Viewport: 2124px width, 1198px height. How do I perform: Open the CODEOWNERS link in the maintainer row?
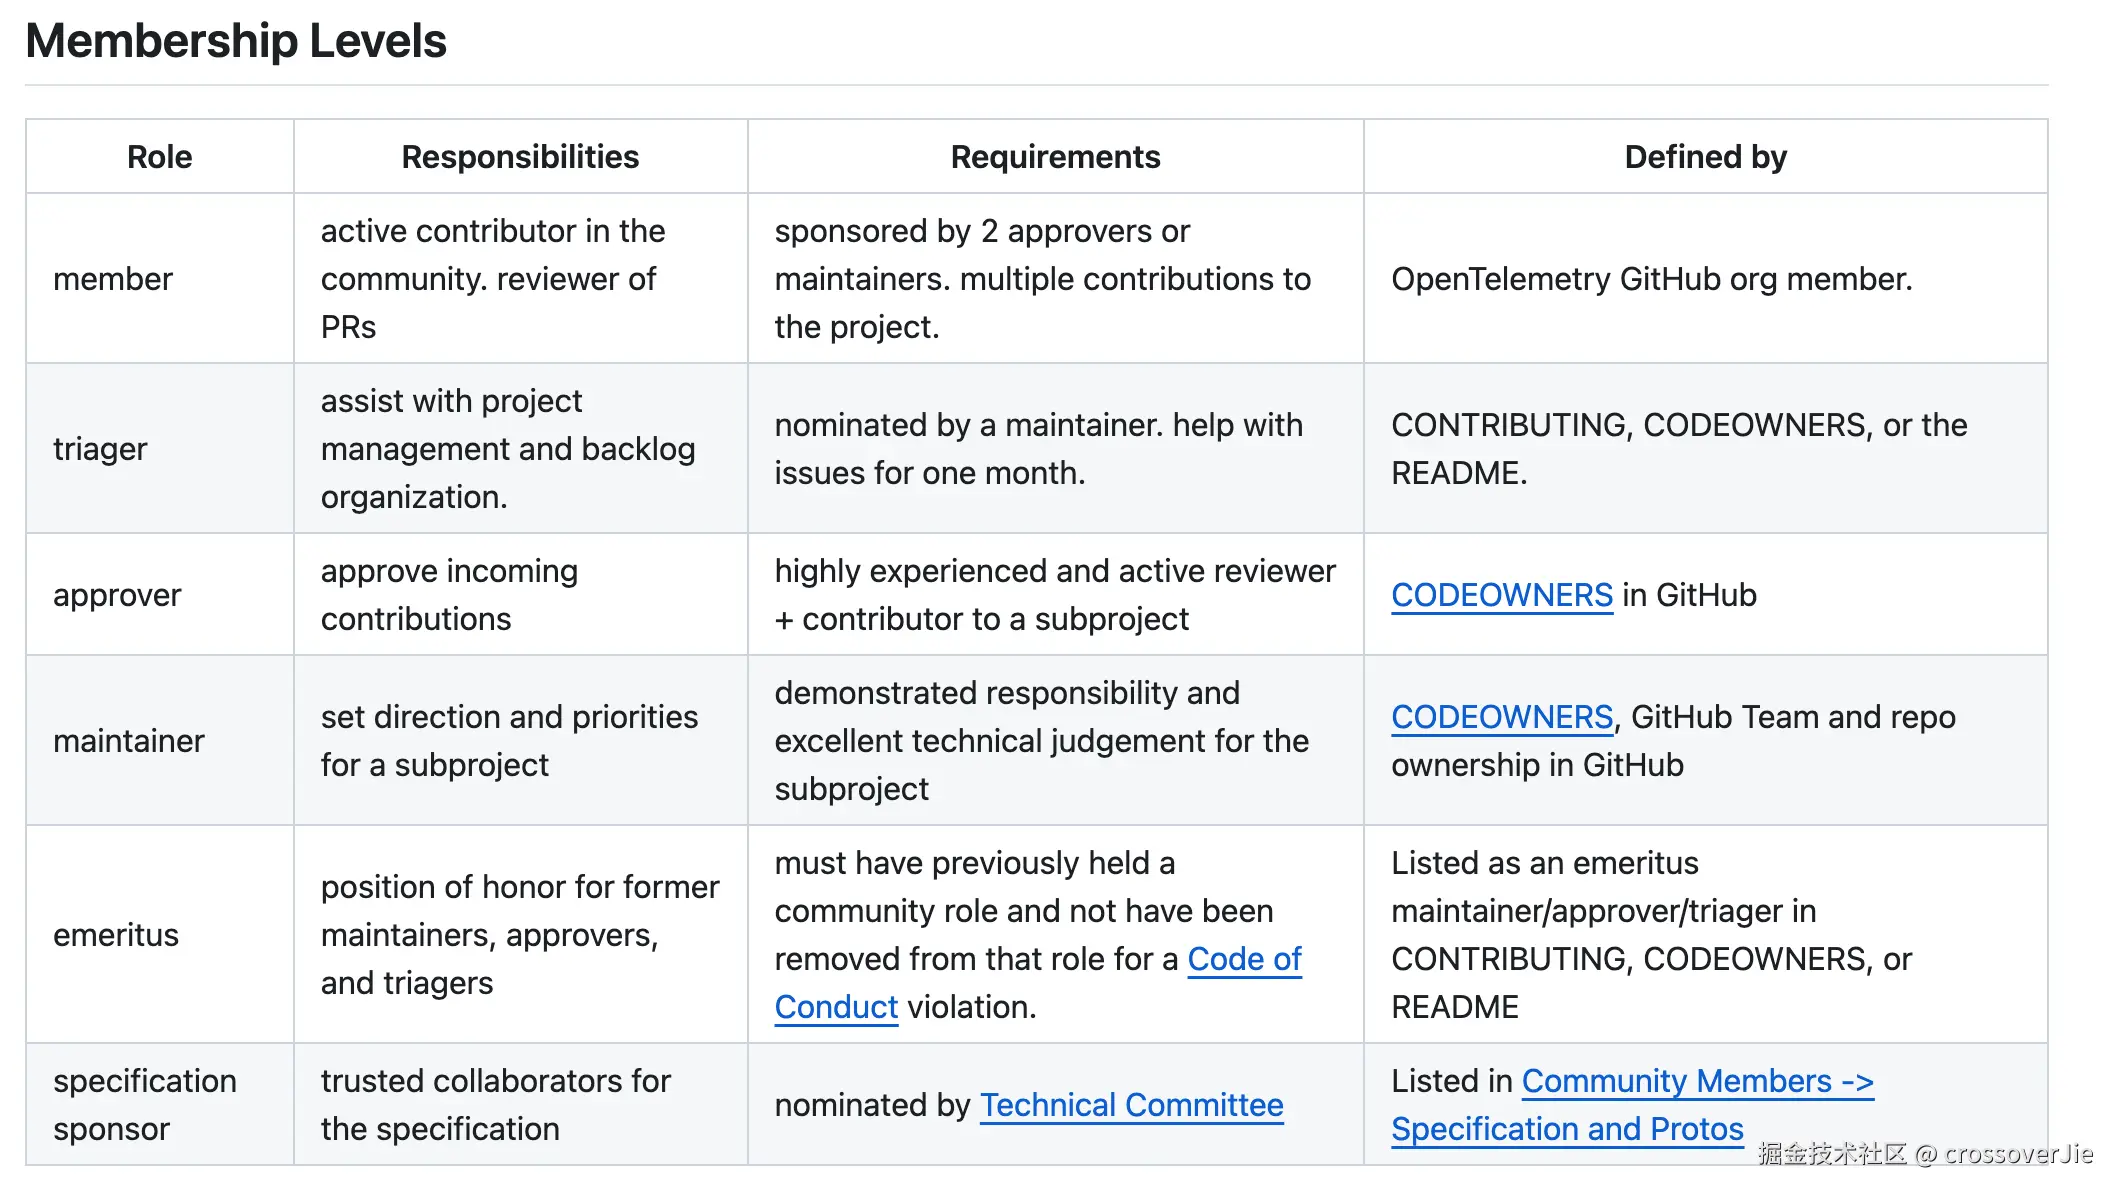click(x=1501, y=717)
